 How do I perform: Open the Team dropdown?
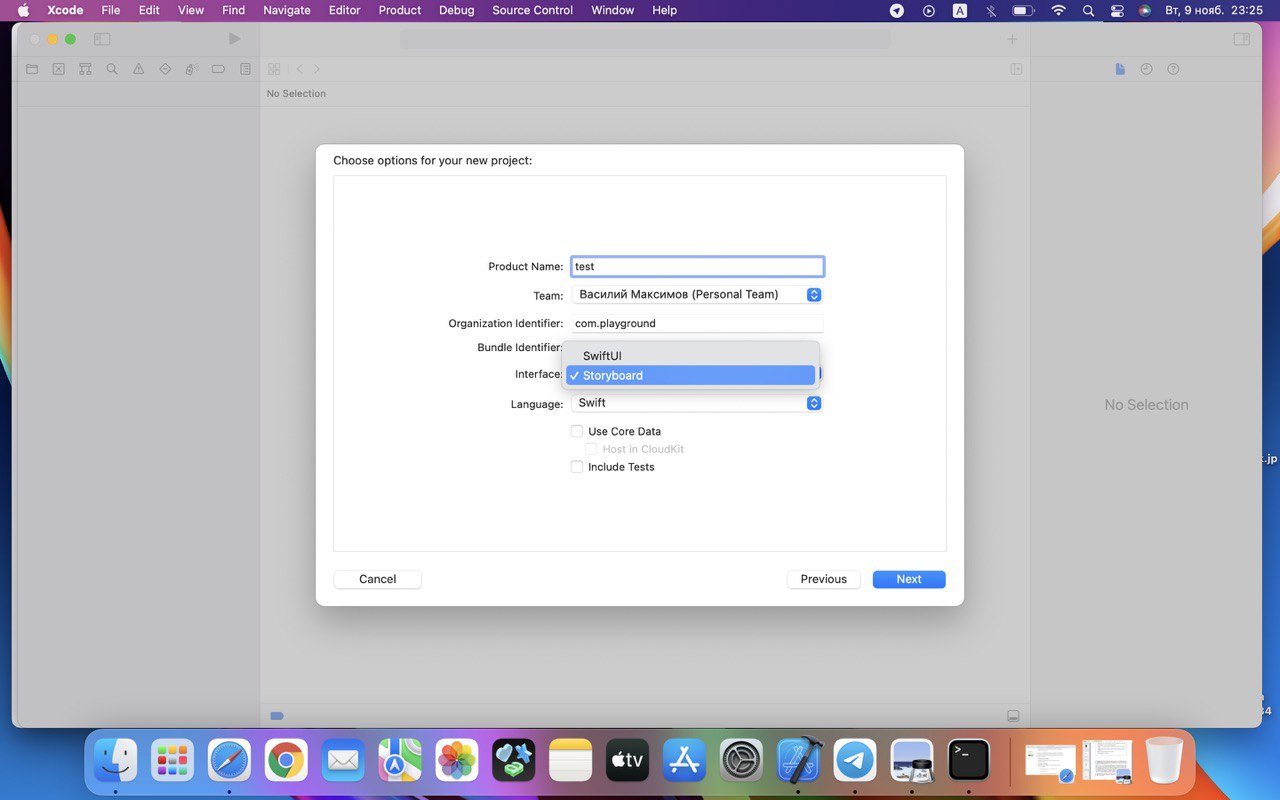pyautogui.click(x=697, y=295)
